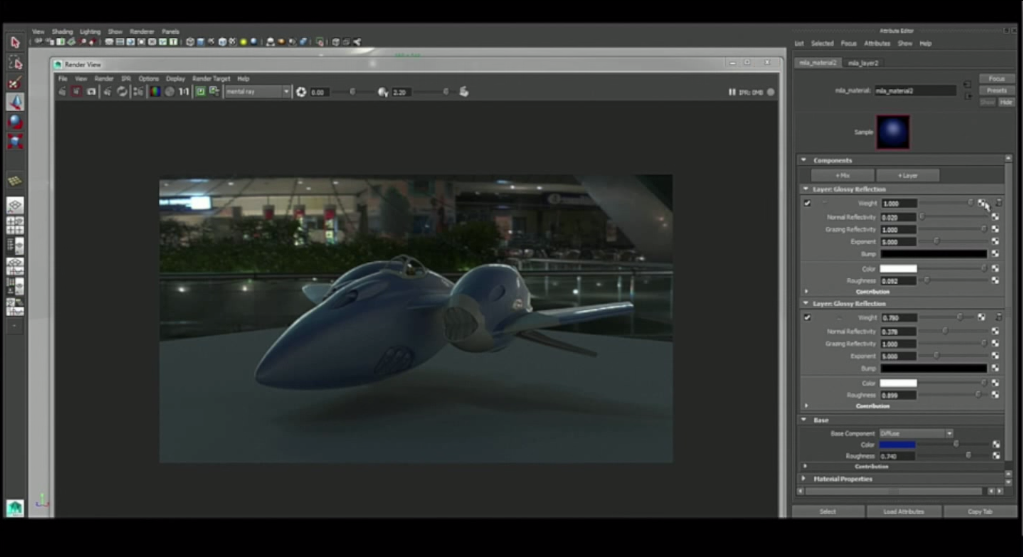Screen dimensions: 1023x557
Task: Click the 1:1 real size icon
Action: [184, 91]
